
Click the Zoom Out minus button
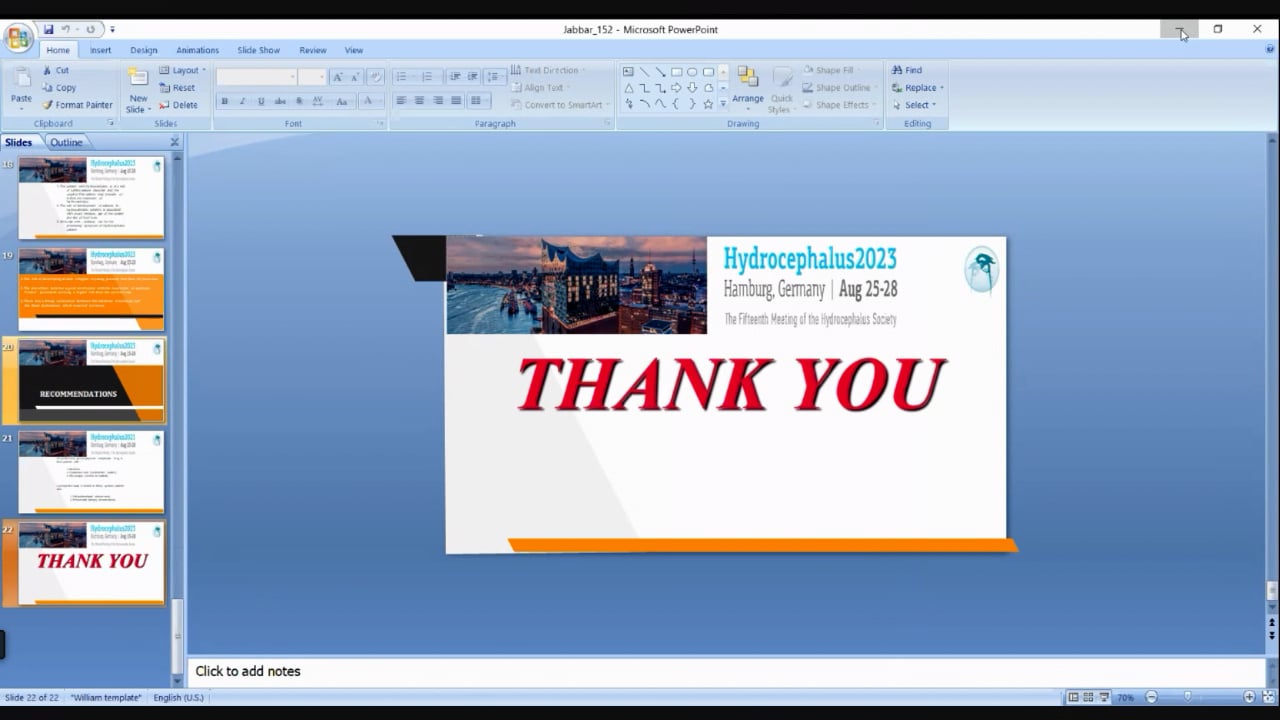1151,697
